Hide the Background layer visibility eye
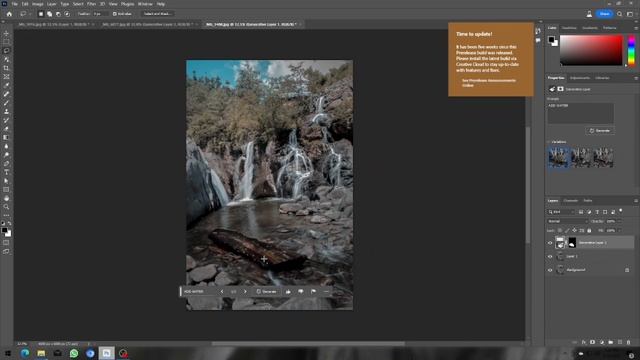 tap(550, 270)
